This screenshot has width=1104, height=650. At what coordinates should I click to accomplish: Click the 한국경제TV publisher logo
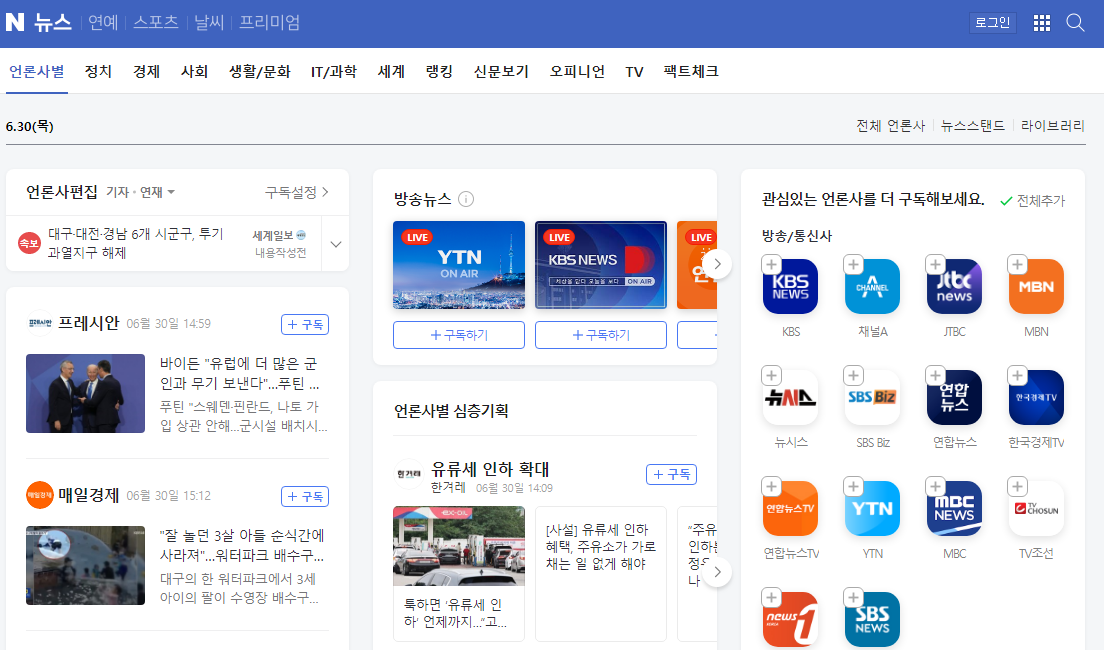click(1036, 397)
